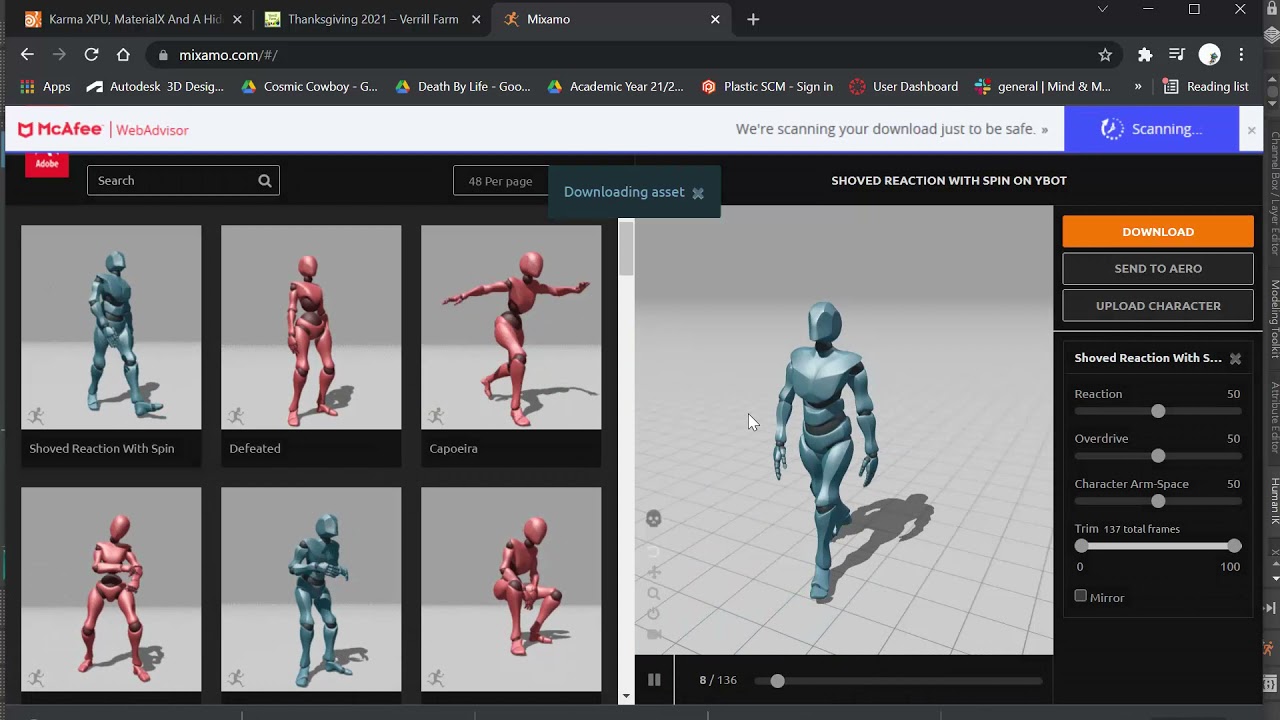Adjust the Character Arm-Space slider handle
Image resolution: width=1280 pixels, height=720 pixels.
[x=1158, y=501]
